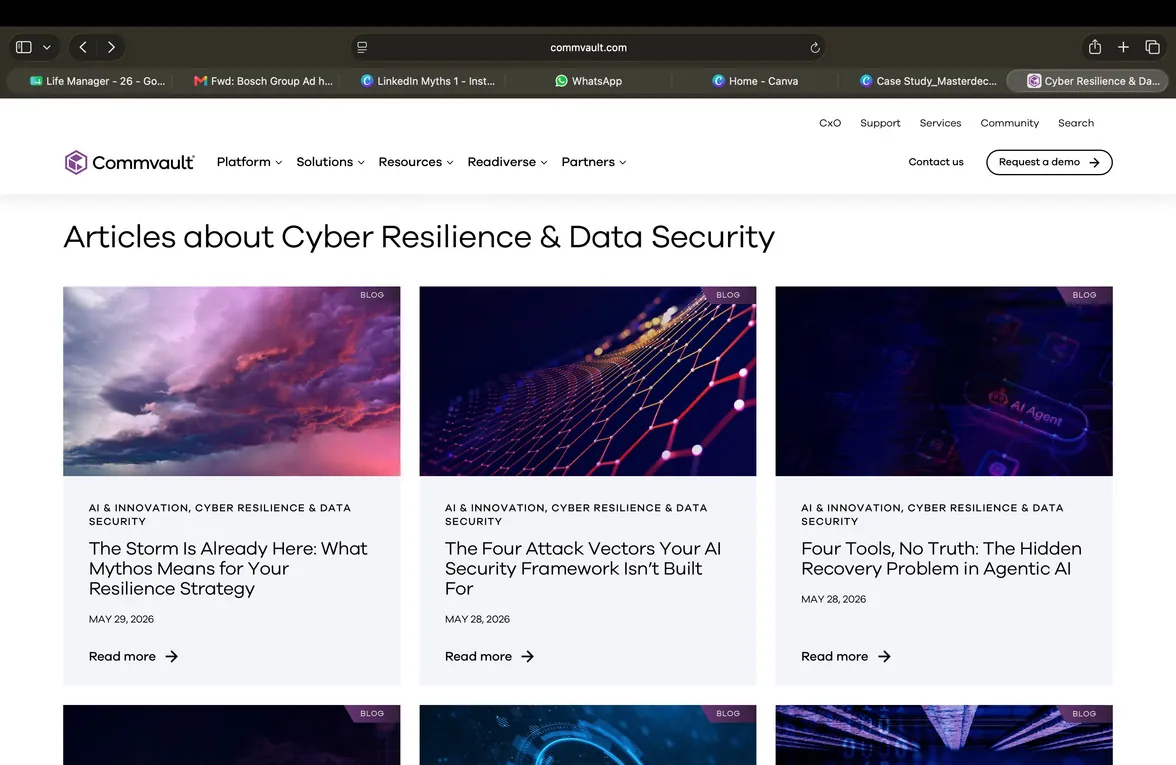Click the commvault.com address bar
This screenshot has height=765, width=1176.
(588, 47)
